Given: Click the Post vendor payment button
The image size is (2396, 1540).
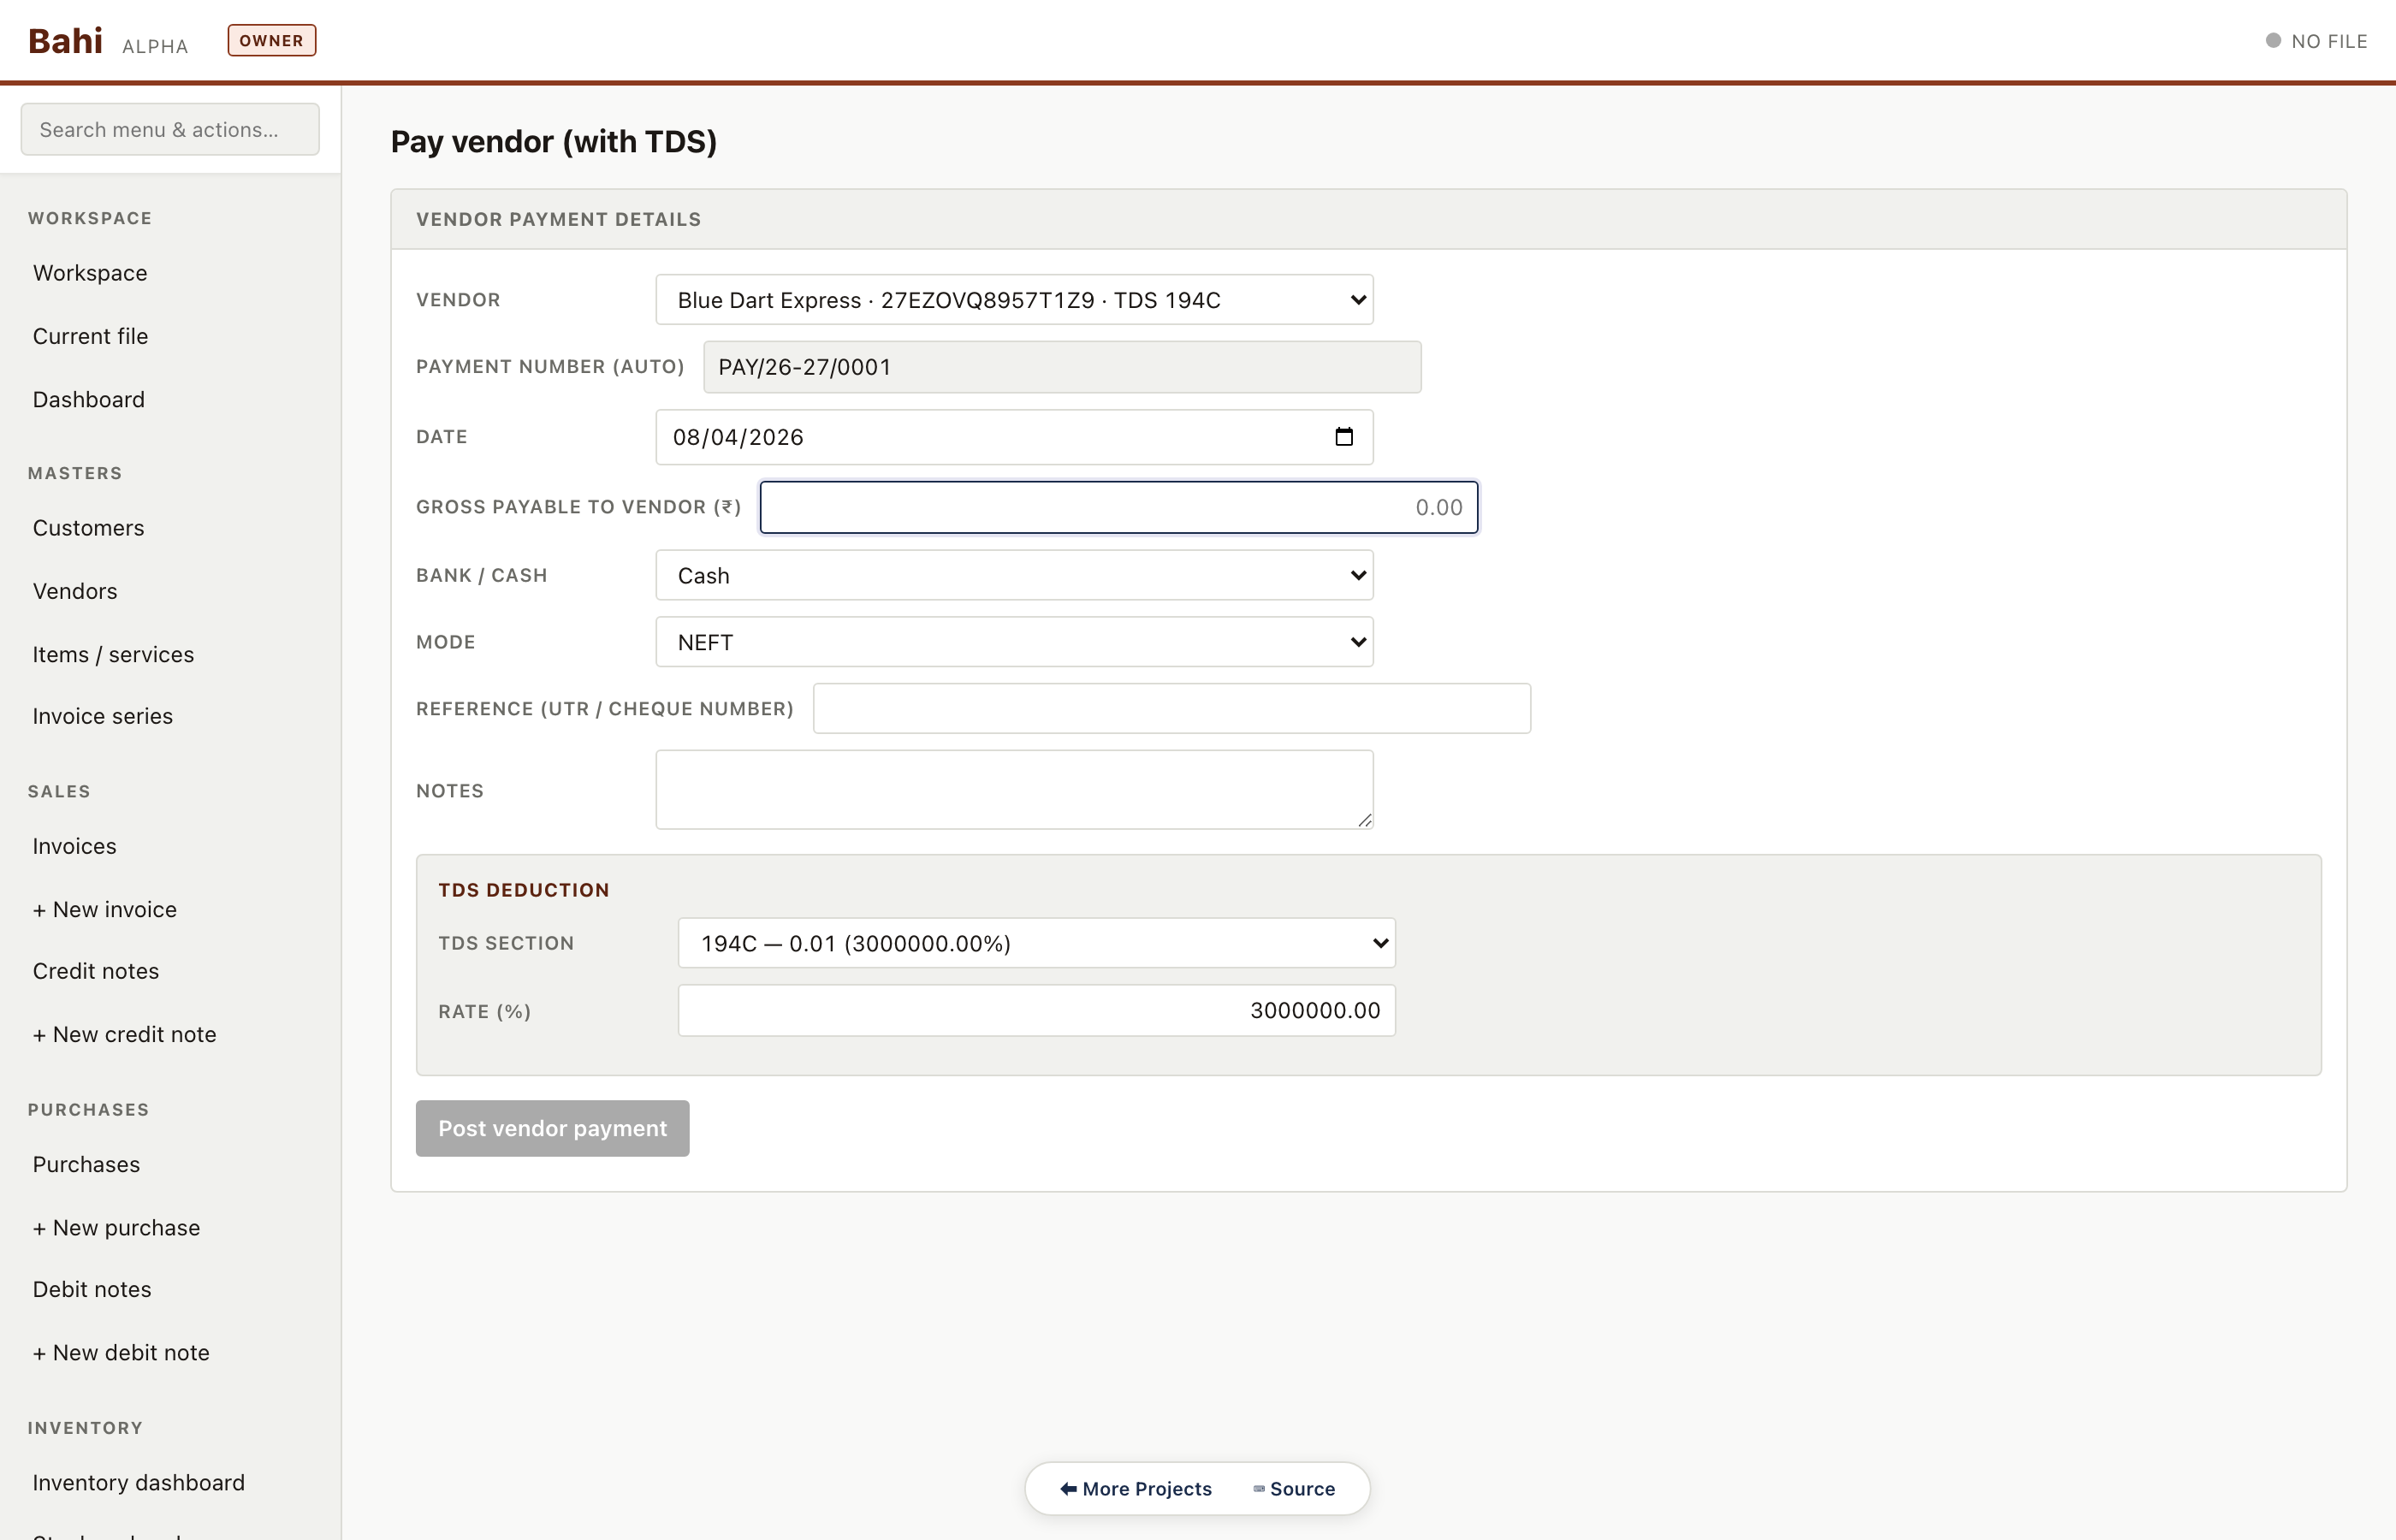Looking at the screenshot, I should point(551,1128).
